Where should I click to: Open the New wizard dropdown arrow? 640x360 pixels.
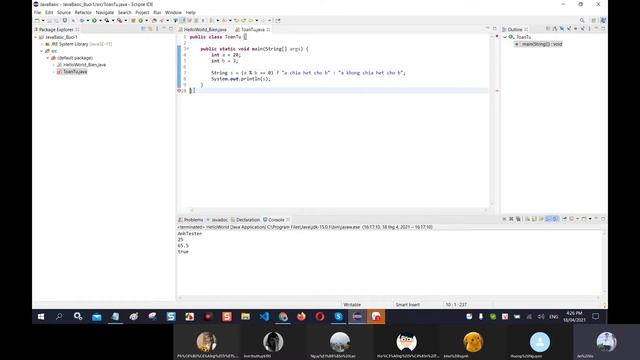(x=43, y=20)
